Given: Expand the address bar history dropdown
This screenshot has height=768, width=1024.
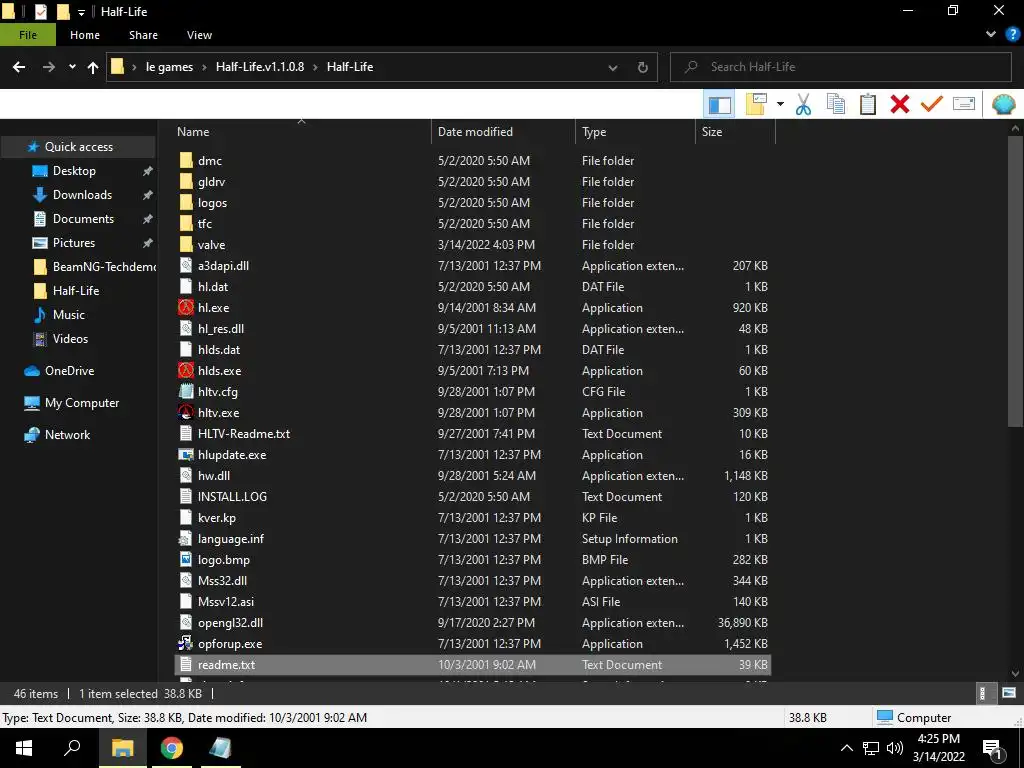Looking at the screenshot, I should (x=613, y=67).
